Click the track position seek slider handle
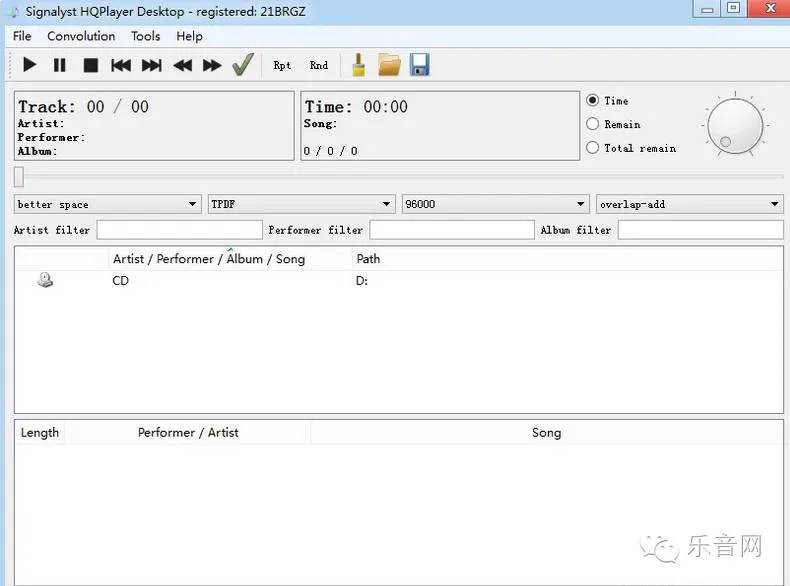This screenshot has width=790, height=586. point(19,177)
